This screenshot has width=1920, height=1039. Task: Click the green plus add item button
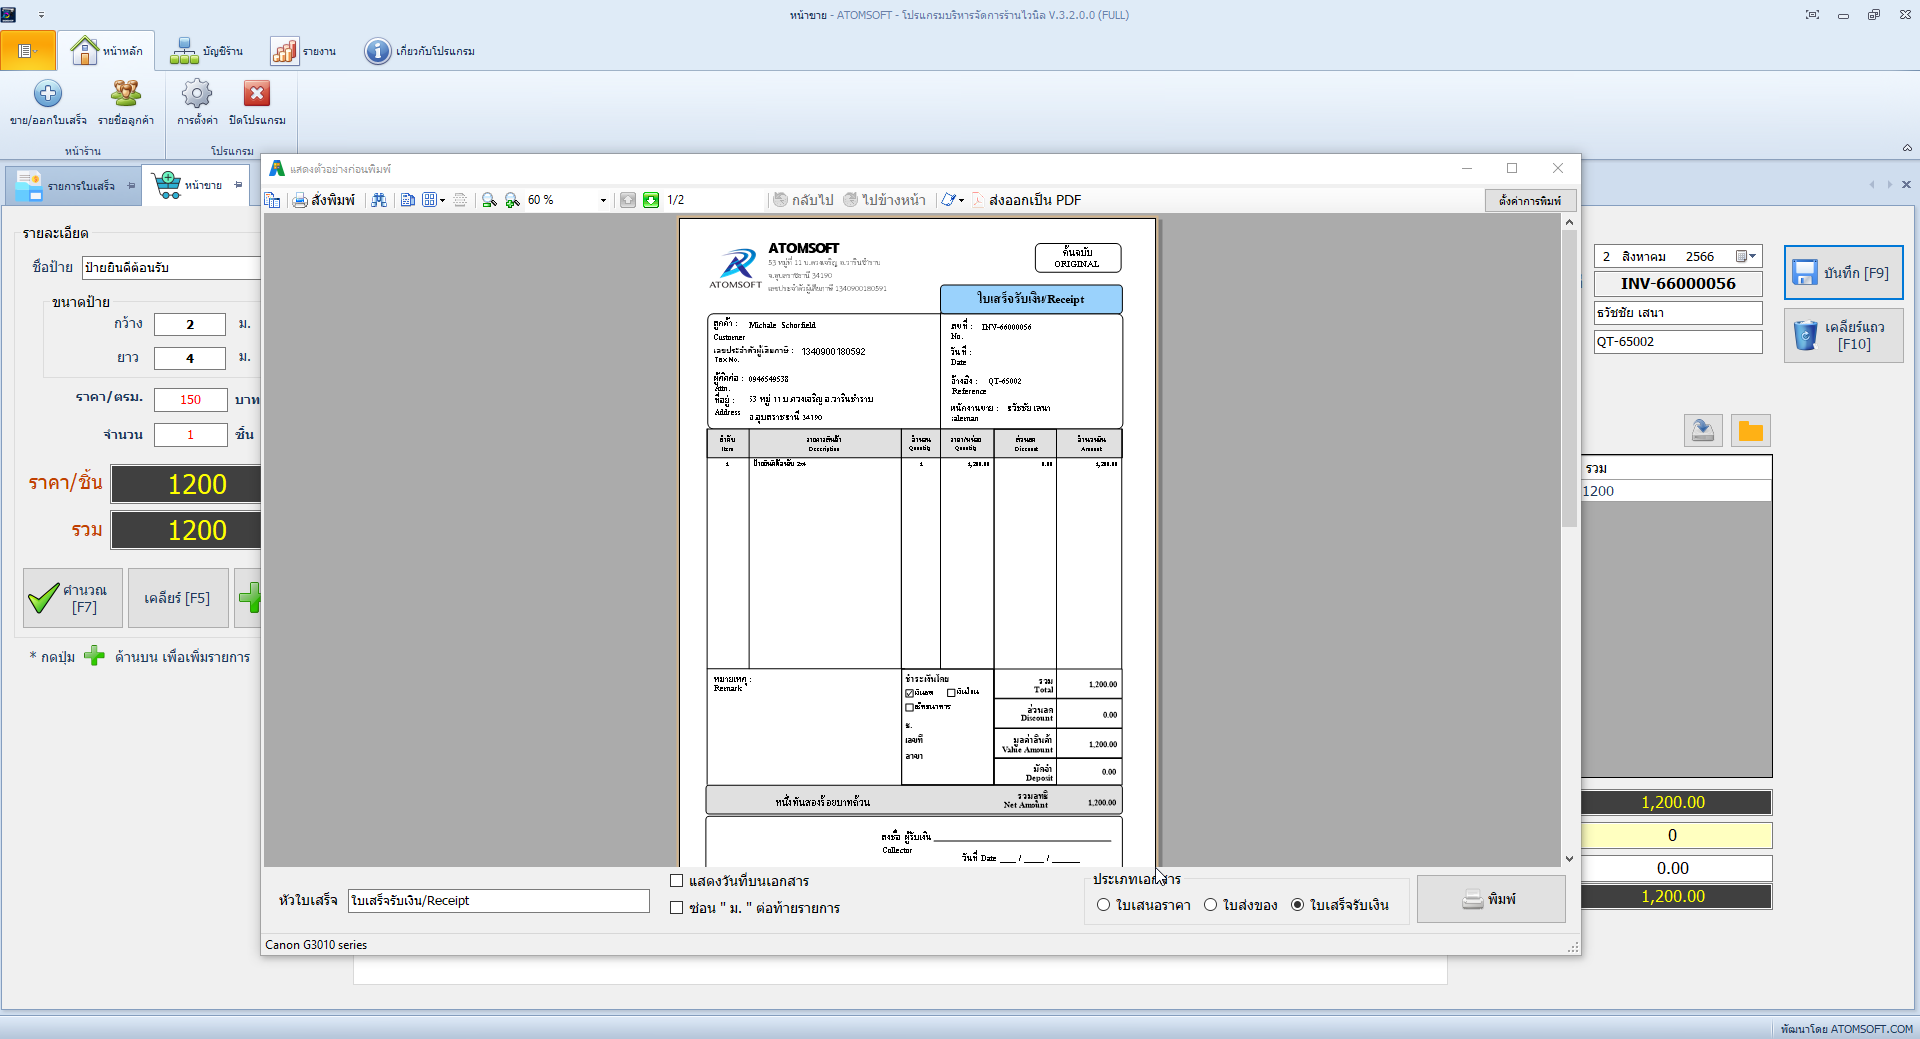(249, 598)
